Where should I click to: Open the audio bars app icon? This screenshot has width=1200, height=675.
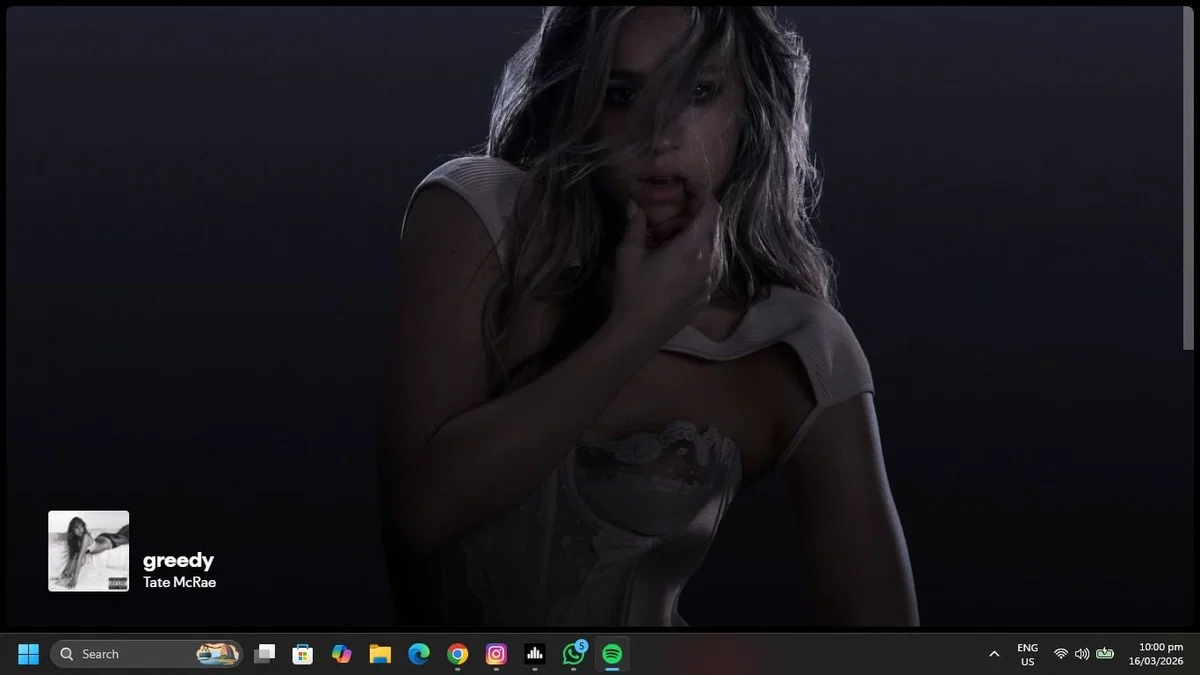click(535, 654)
